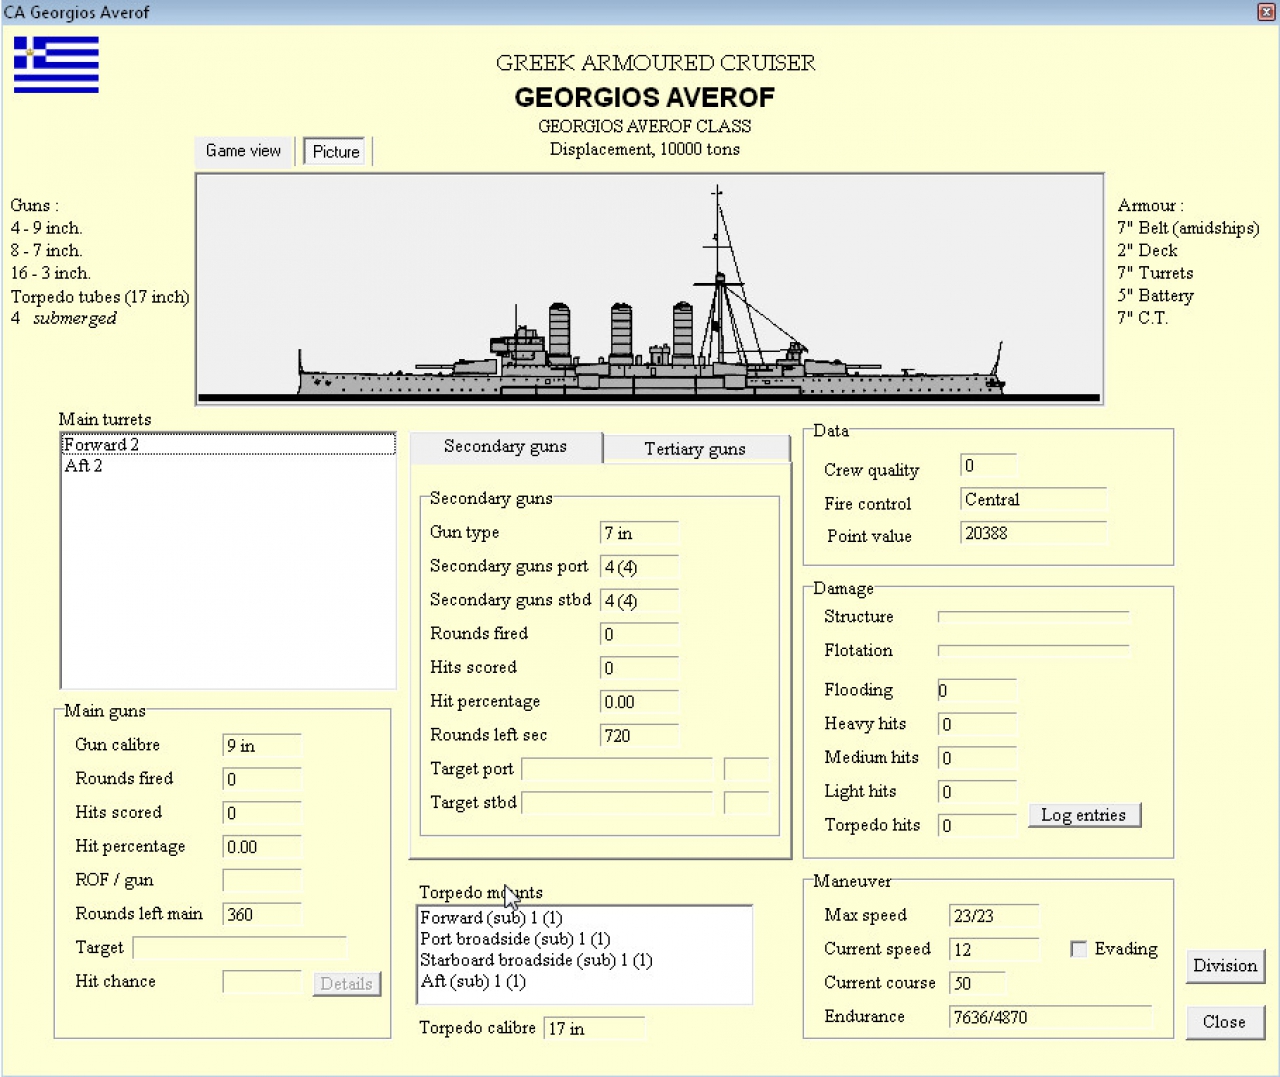This screenshot has height=1077, width=1280.
Task: Open the Secondary guns tab
Action: [x=505, y=447]
